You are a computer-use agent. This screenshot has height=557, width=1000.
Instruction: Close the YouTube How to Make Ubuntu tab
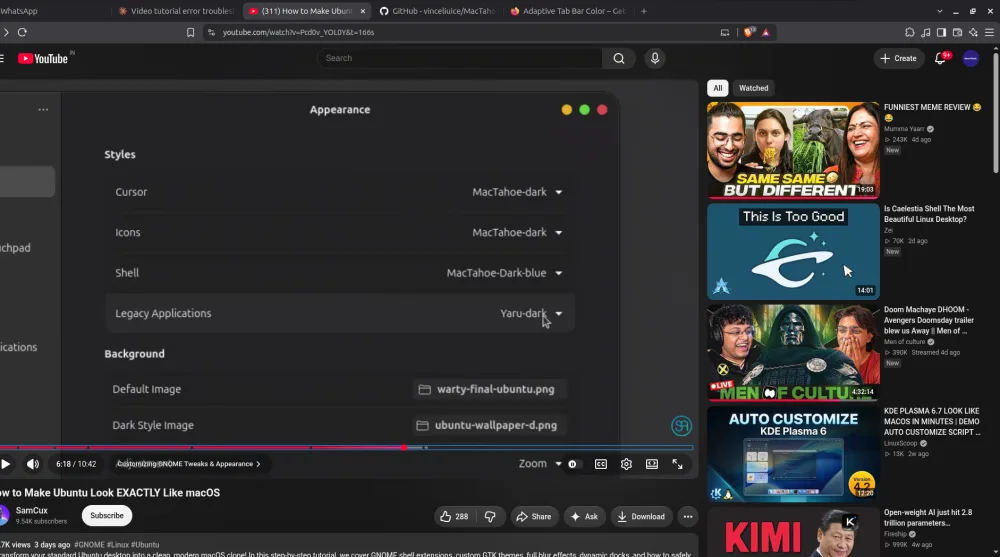[x=363, y=11]
